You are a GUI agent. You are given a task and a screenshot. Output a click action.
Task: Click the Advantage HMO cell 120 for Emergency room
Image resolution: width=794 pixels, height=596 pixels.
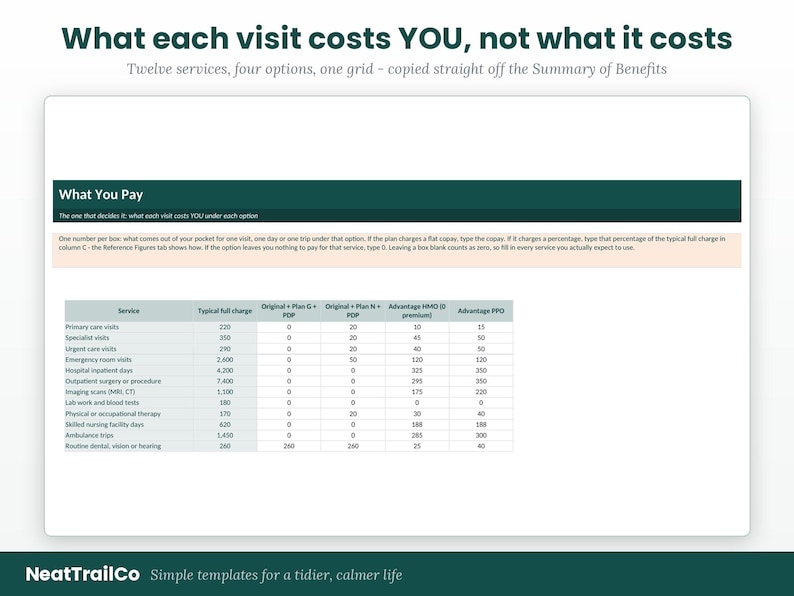pos(417,360)
